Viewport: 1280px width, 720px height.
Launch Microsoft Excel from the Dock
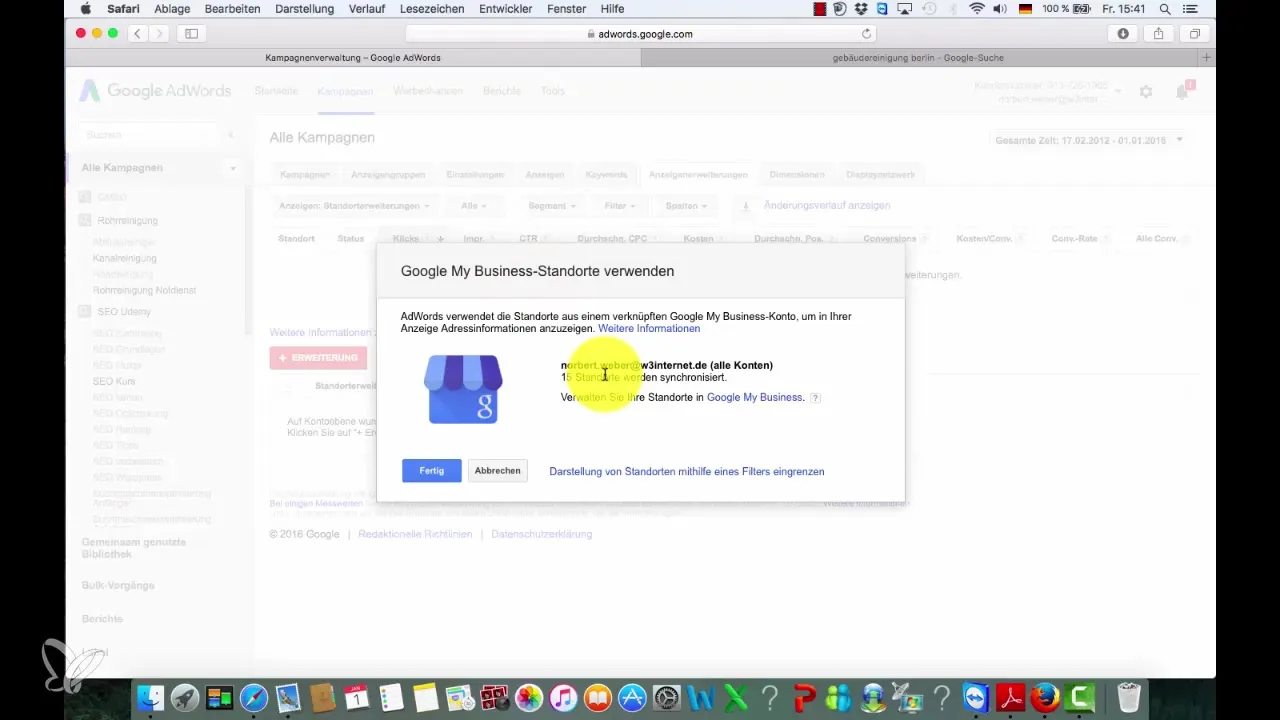point(736,696)
